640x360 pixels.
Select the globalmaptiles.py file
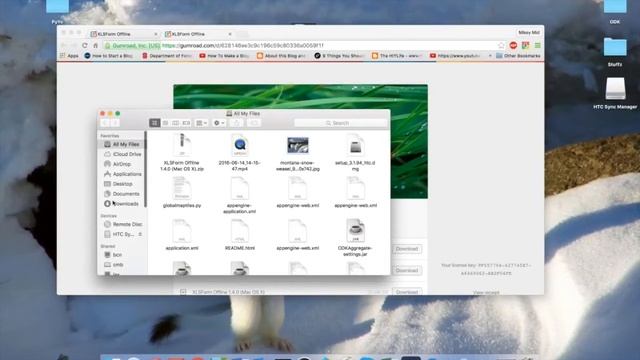tap(182, 192)
